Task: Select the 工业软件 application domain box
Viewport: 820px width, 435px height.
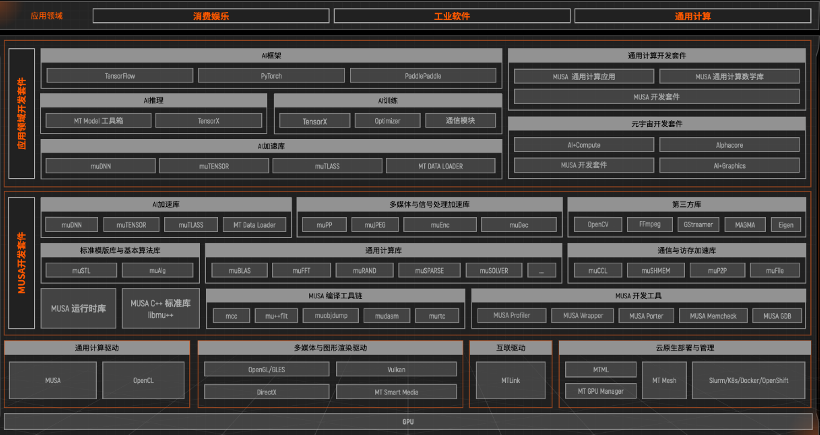Action: click(x=452, y=16)
